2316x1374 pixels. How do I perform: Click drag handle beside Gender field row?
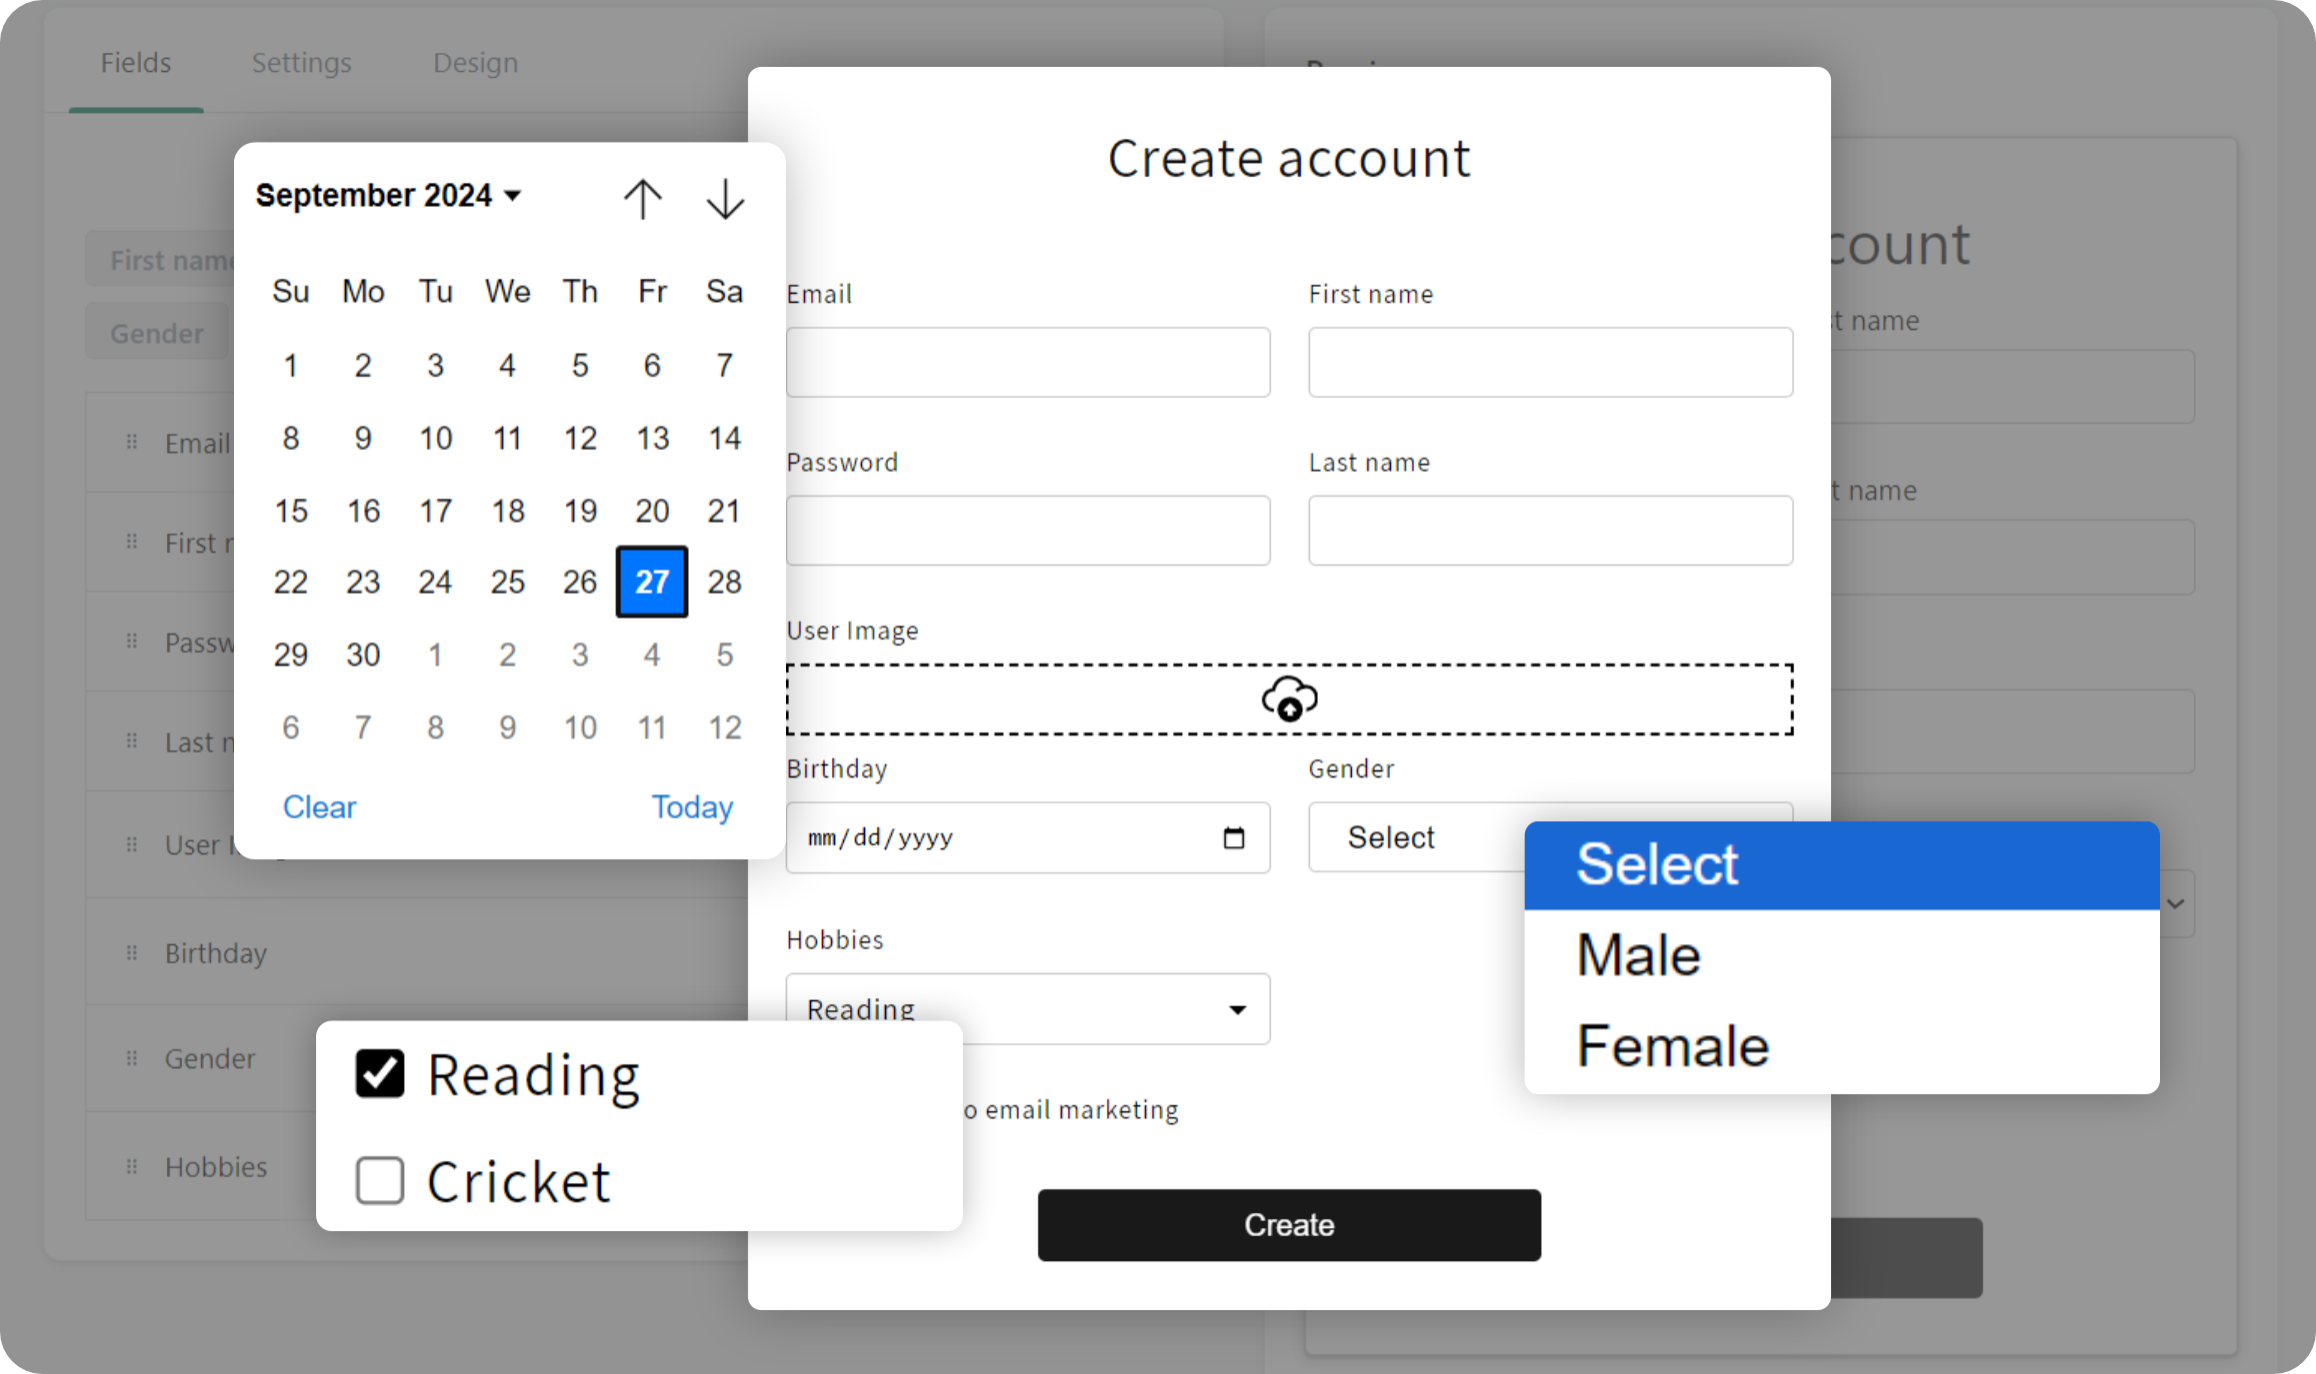pyautogui.click(x=132, y=1058)
